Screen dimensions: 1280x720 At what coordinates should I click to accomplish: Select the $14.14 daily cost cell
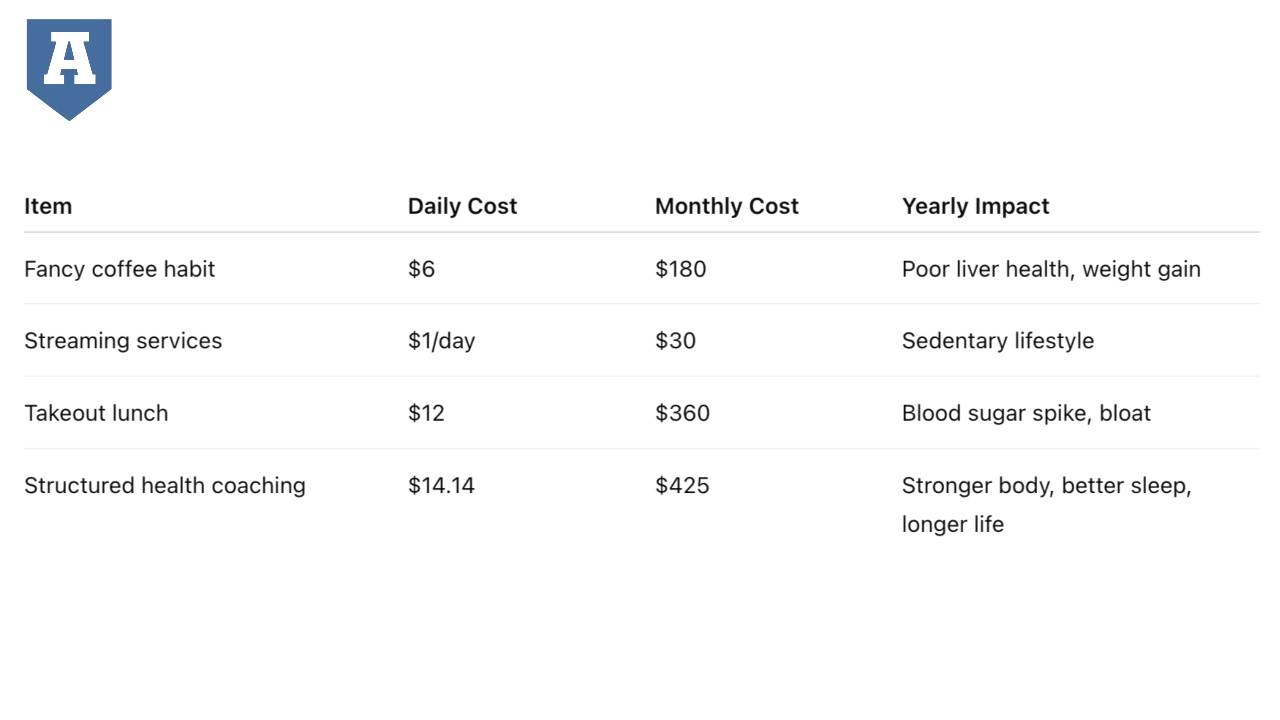441,486
